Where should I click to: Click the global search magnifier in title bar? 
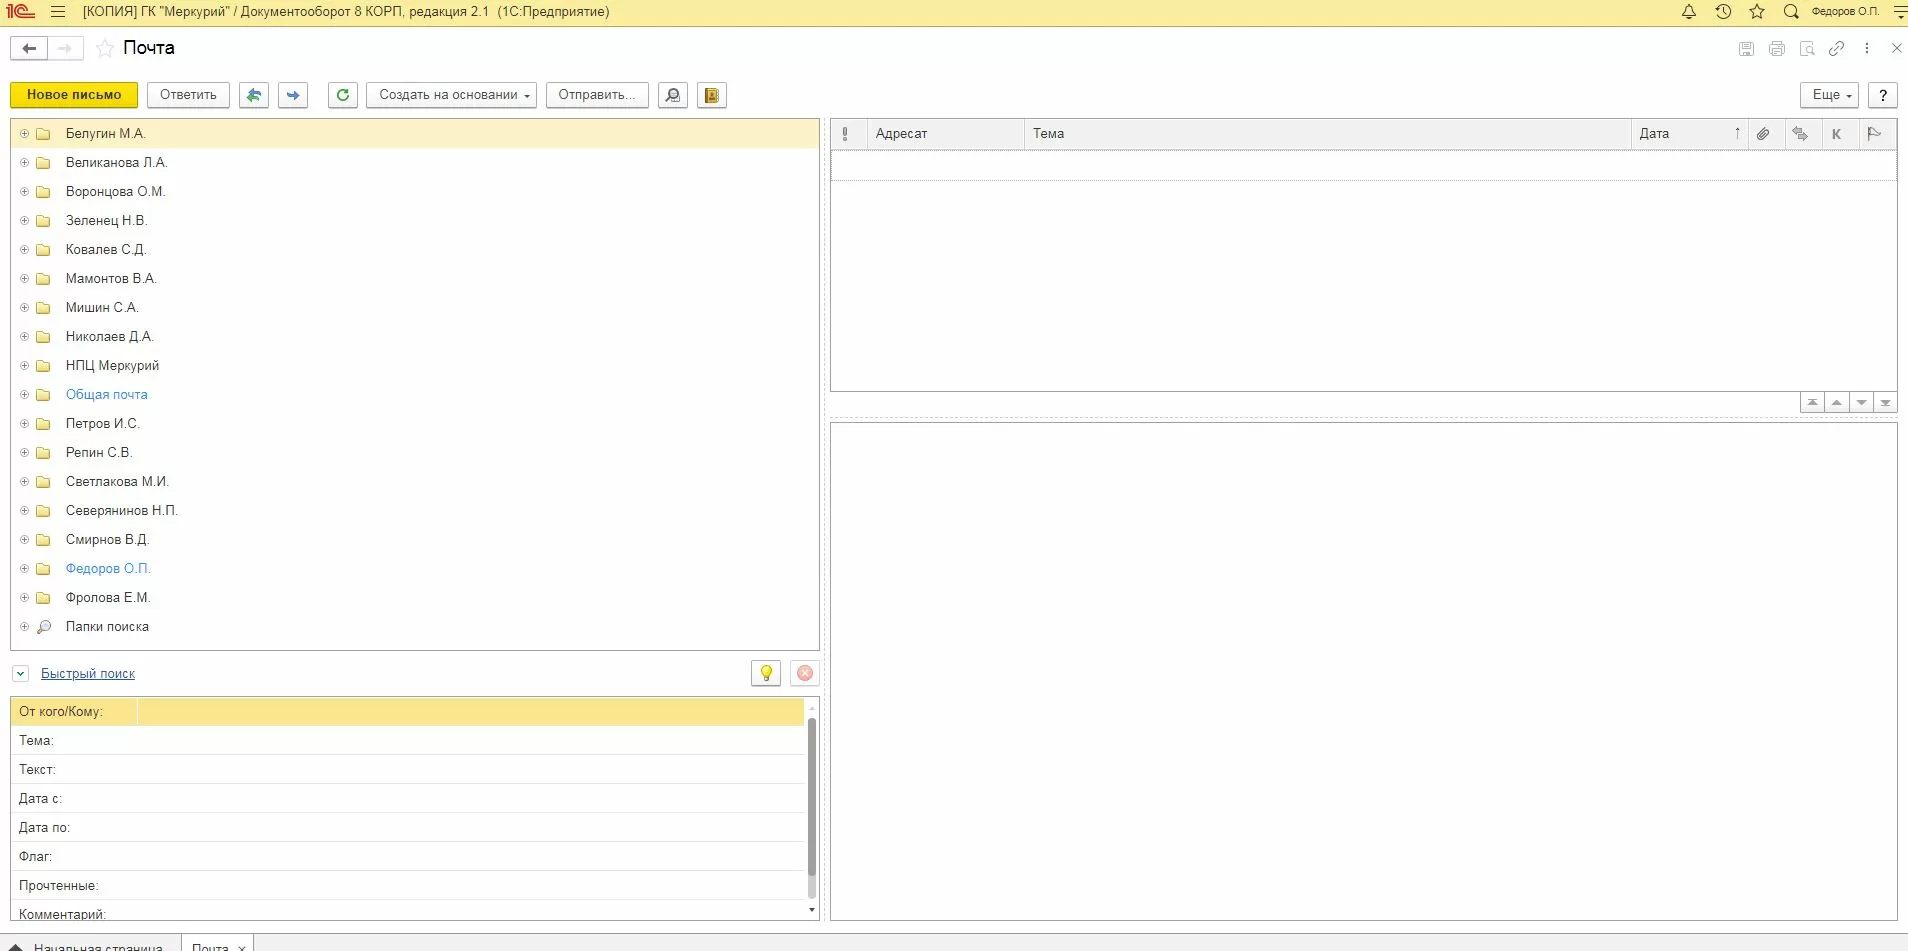(1791, 12)
